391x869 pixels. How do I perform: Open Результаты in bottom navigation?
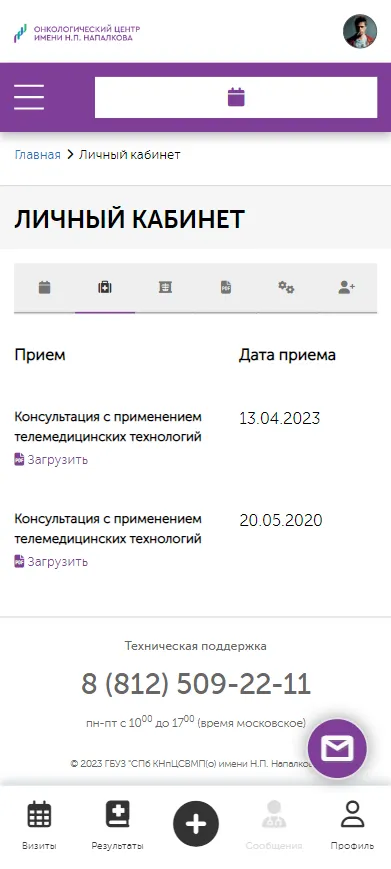117,826
